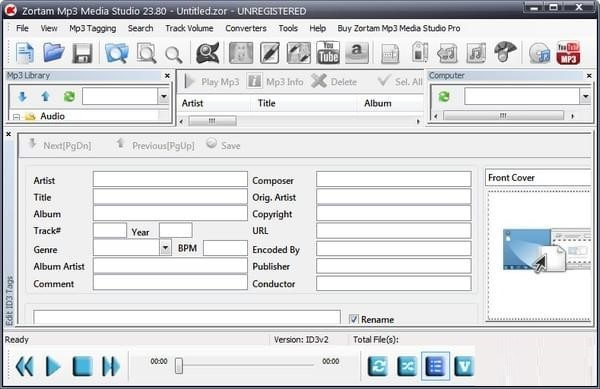Screen dimensions: 600x389
Task: Click the lyrics page toolbar icon
Action: click(390, 54)
